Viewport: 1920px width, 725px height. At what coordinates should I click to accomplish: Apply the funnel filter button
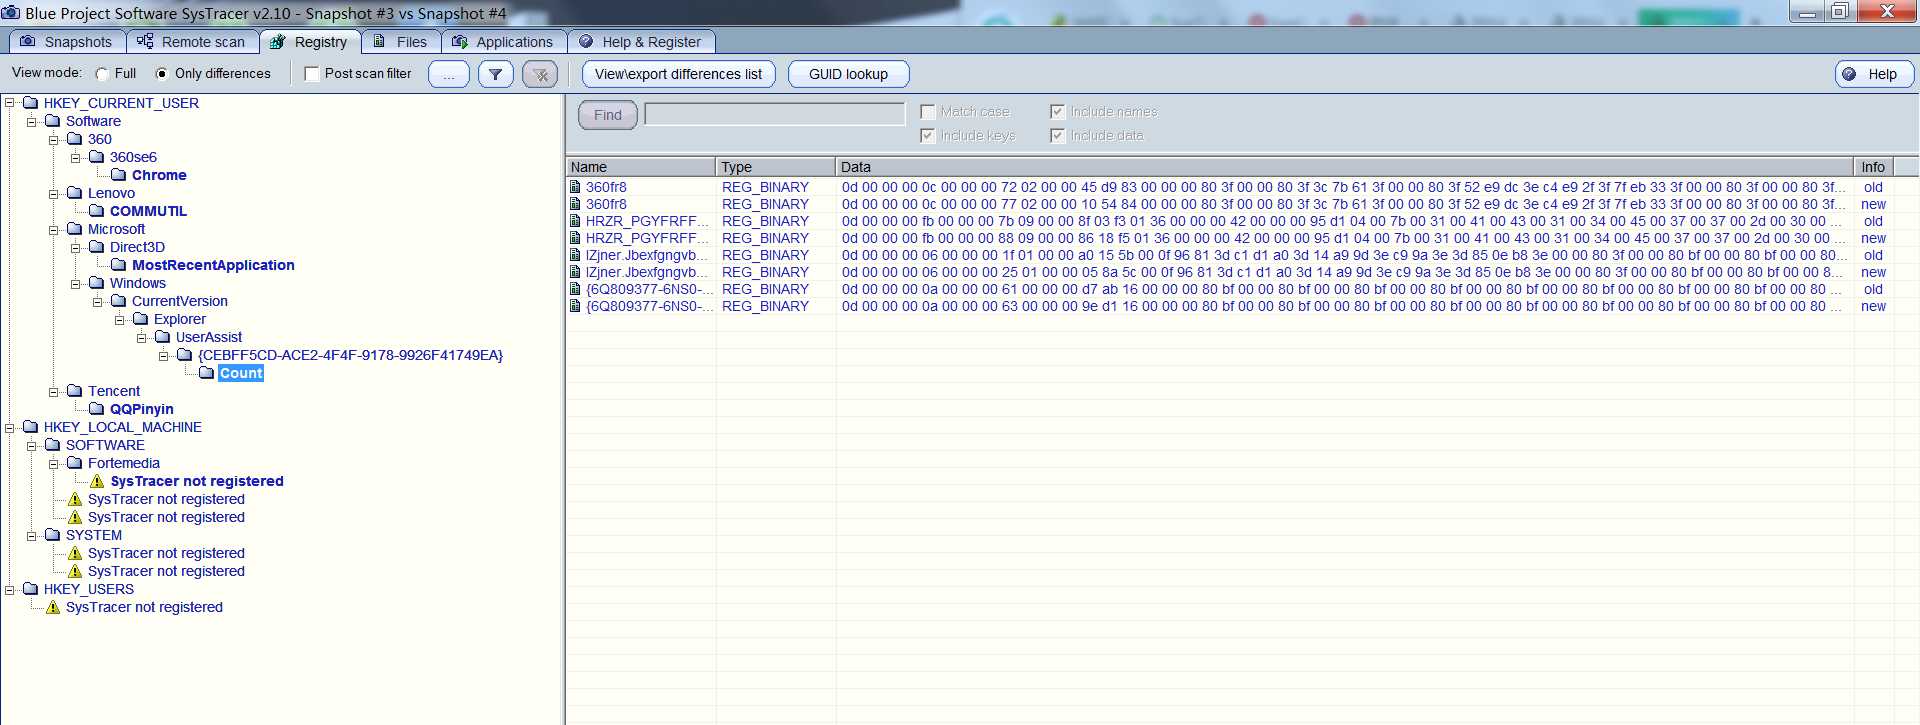click(496, 74)
